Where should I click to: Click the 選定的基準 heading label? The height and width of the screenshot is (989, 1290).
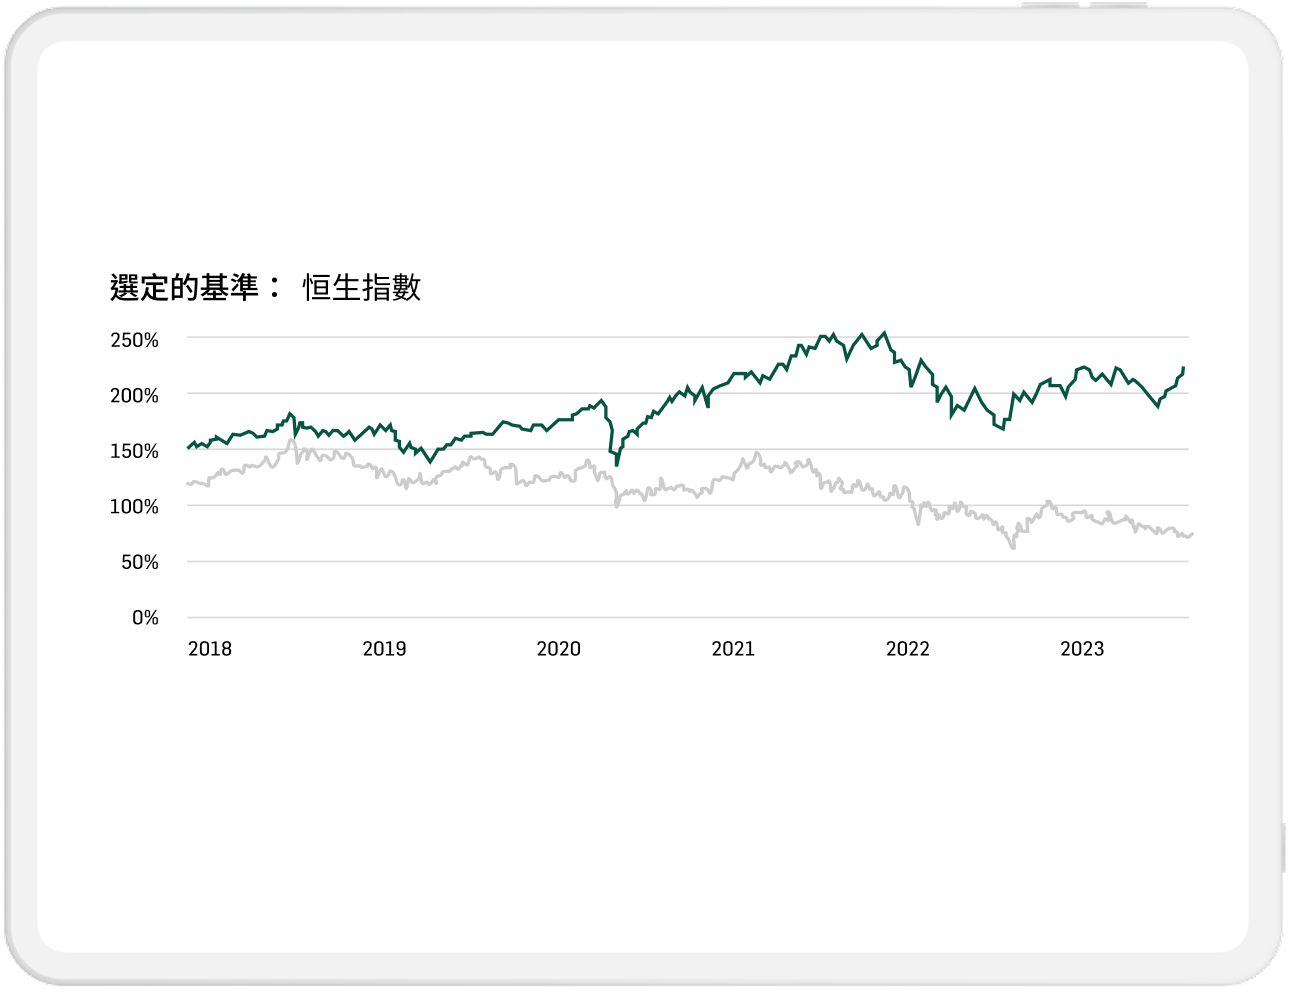[184, 288]
